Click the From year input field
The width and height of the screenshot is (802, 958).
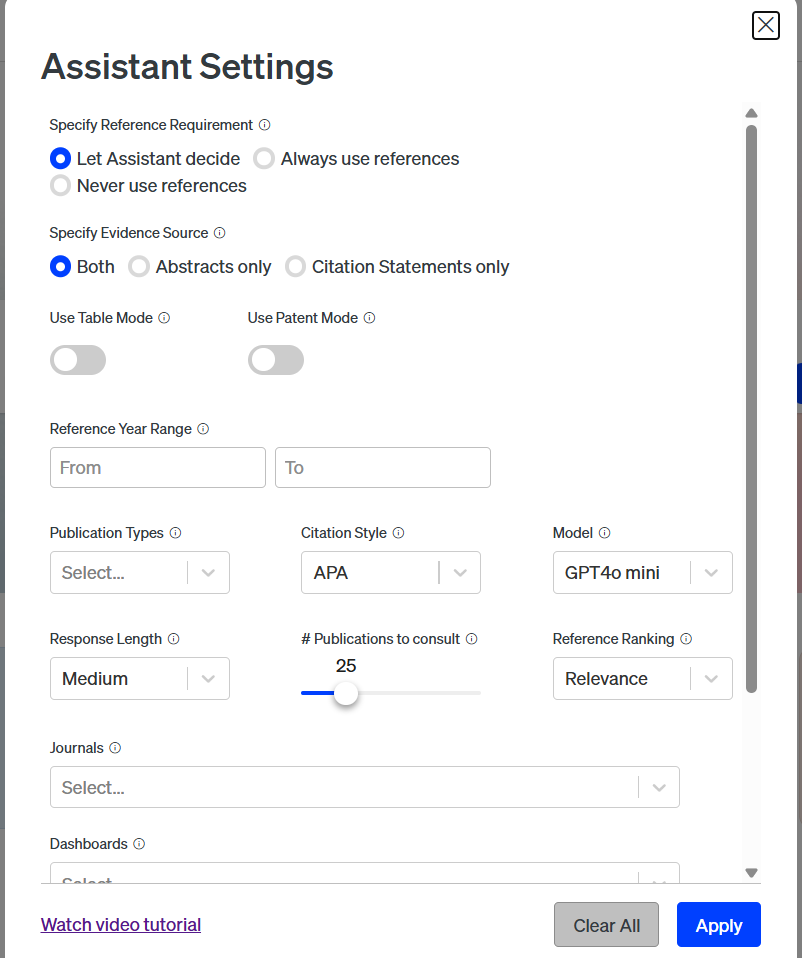tap(158, 467)
